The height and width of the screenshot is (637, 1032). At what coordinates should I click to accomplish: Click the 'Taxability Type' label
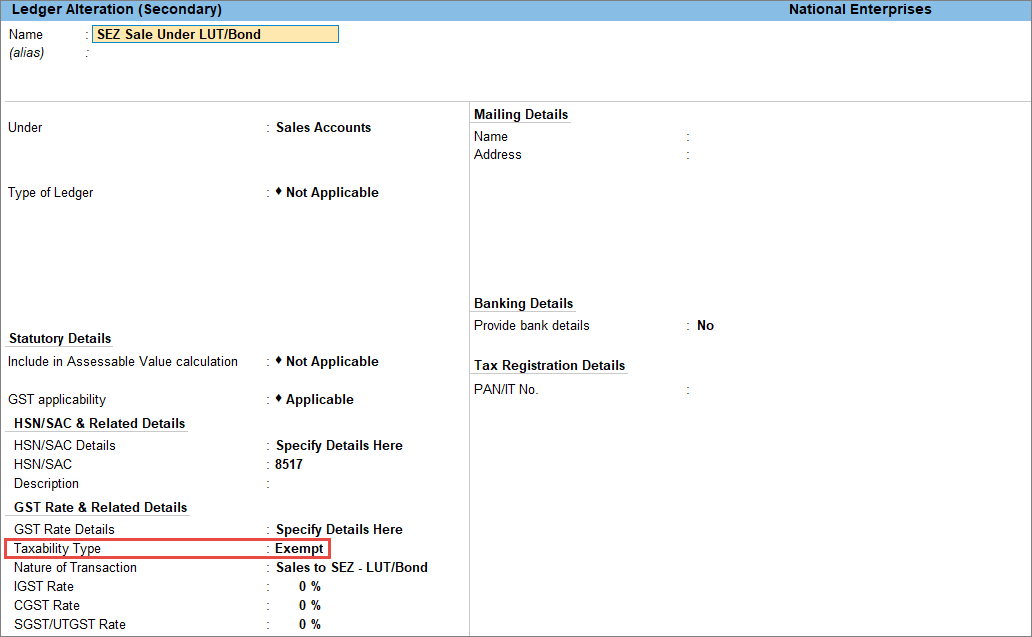tap(57, 549)
